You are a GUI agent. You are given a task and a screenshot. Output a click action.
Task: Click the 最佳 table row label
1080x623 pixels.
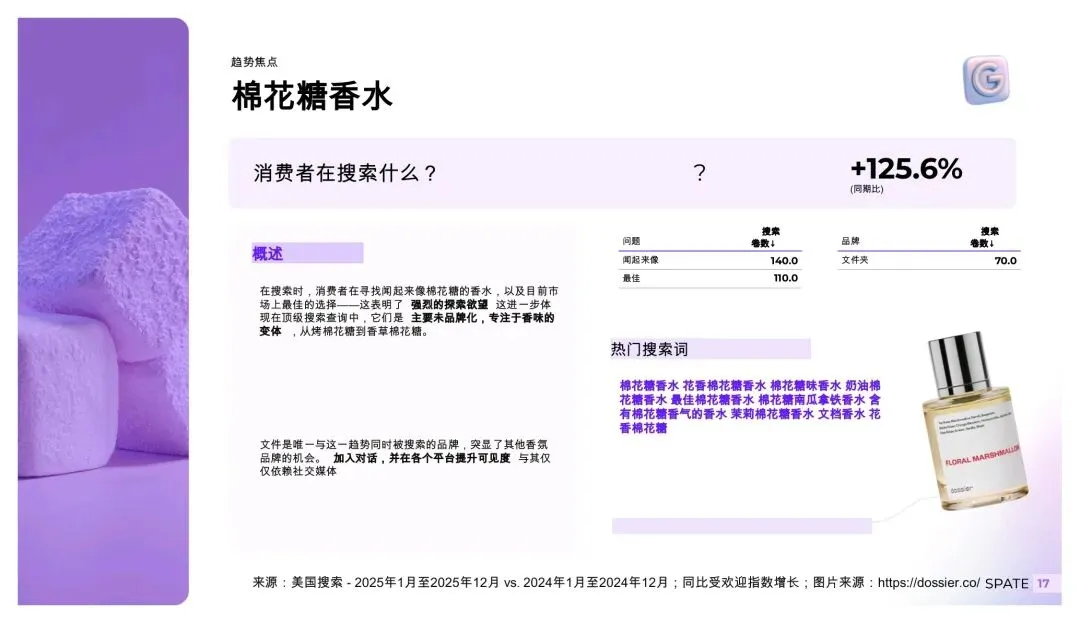tap(631, 278)
